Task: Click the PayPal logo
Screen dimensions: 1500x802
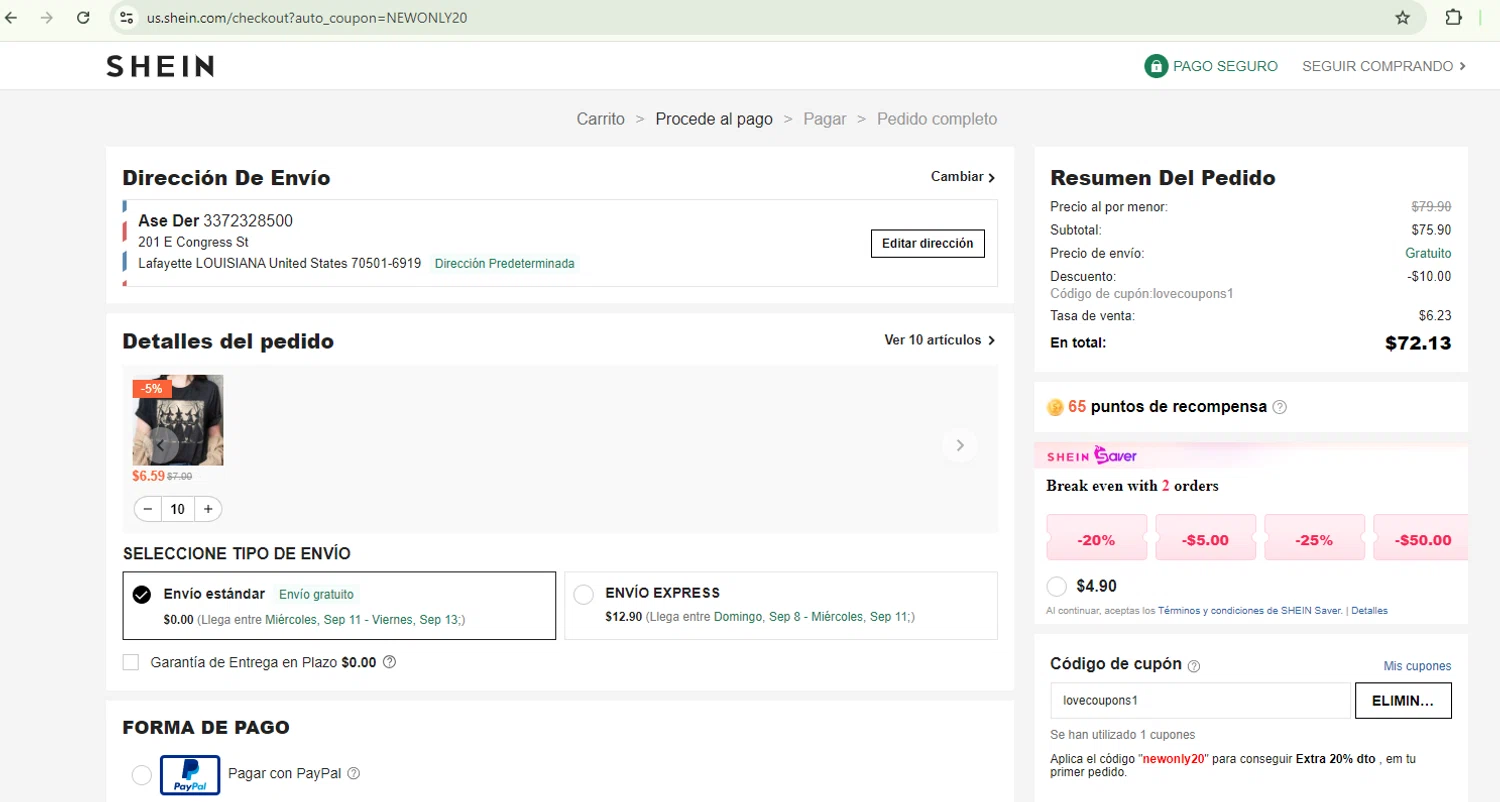Action: pyautogui.click(x=190, y=775)
